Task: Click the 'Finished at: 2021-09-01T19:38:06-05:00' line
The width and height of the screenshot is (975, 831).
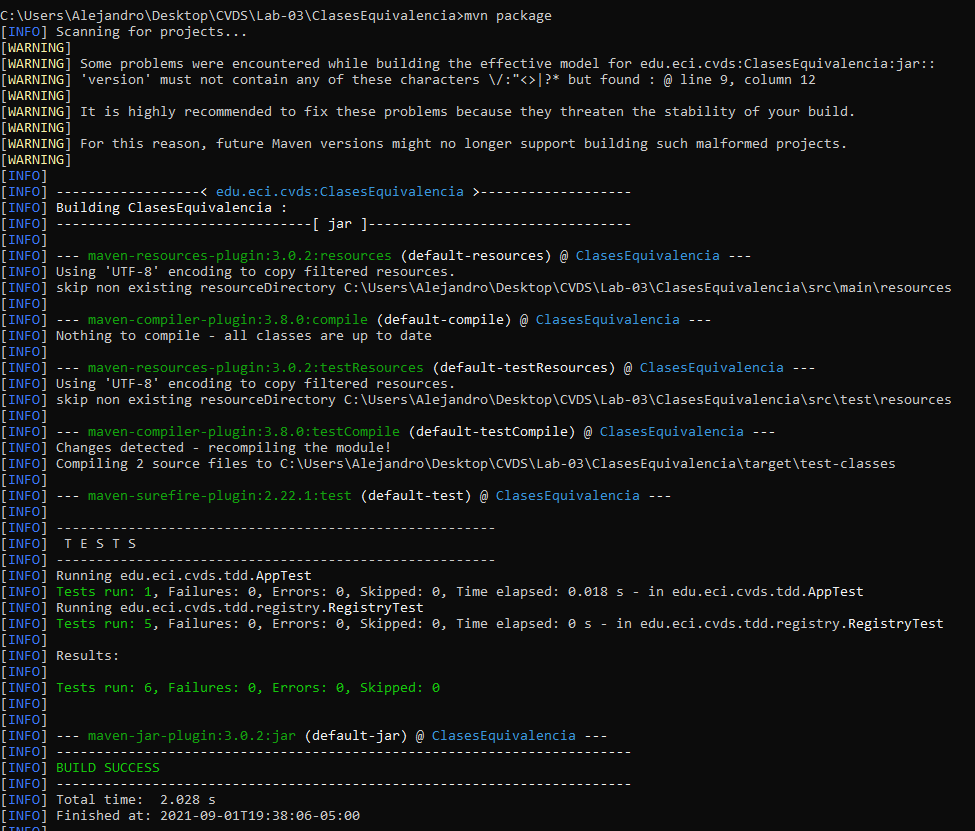Action: 208,815
